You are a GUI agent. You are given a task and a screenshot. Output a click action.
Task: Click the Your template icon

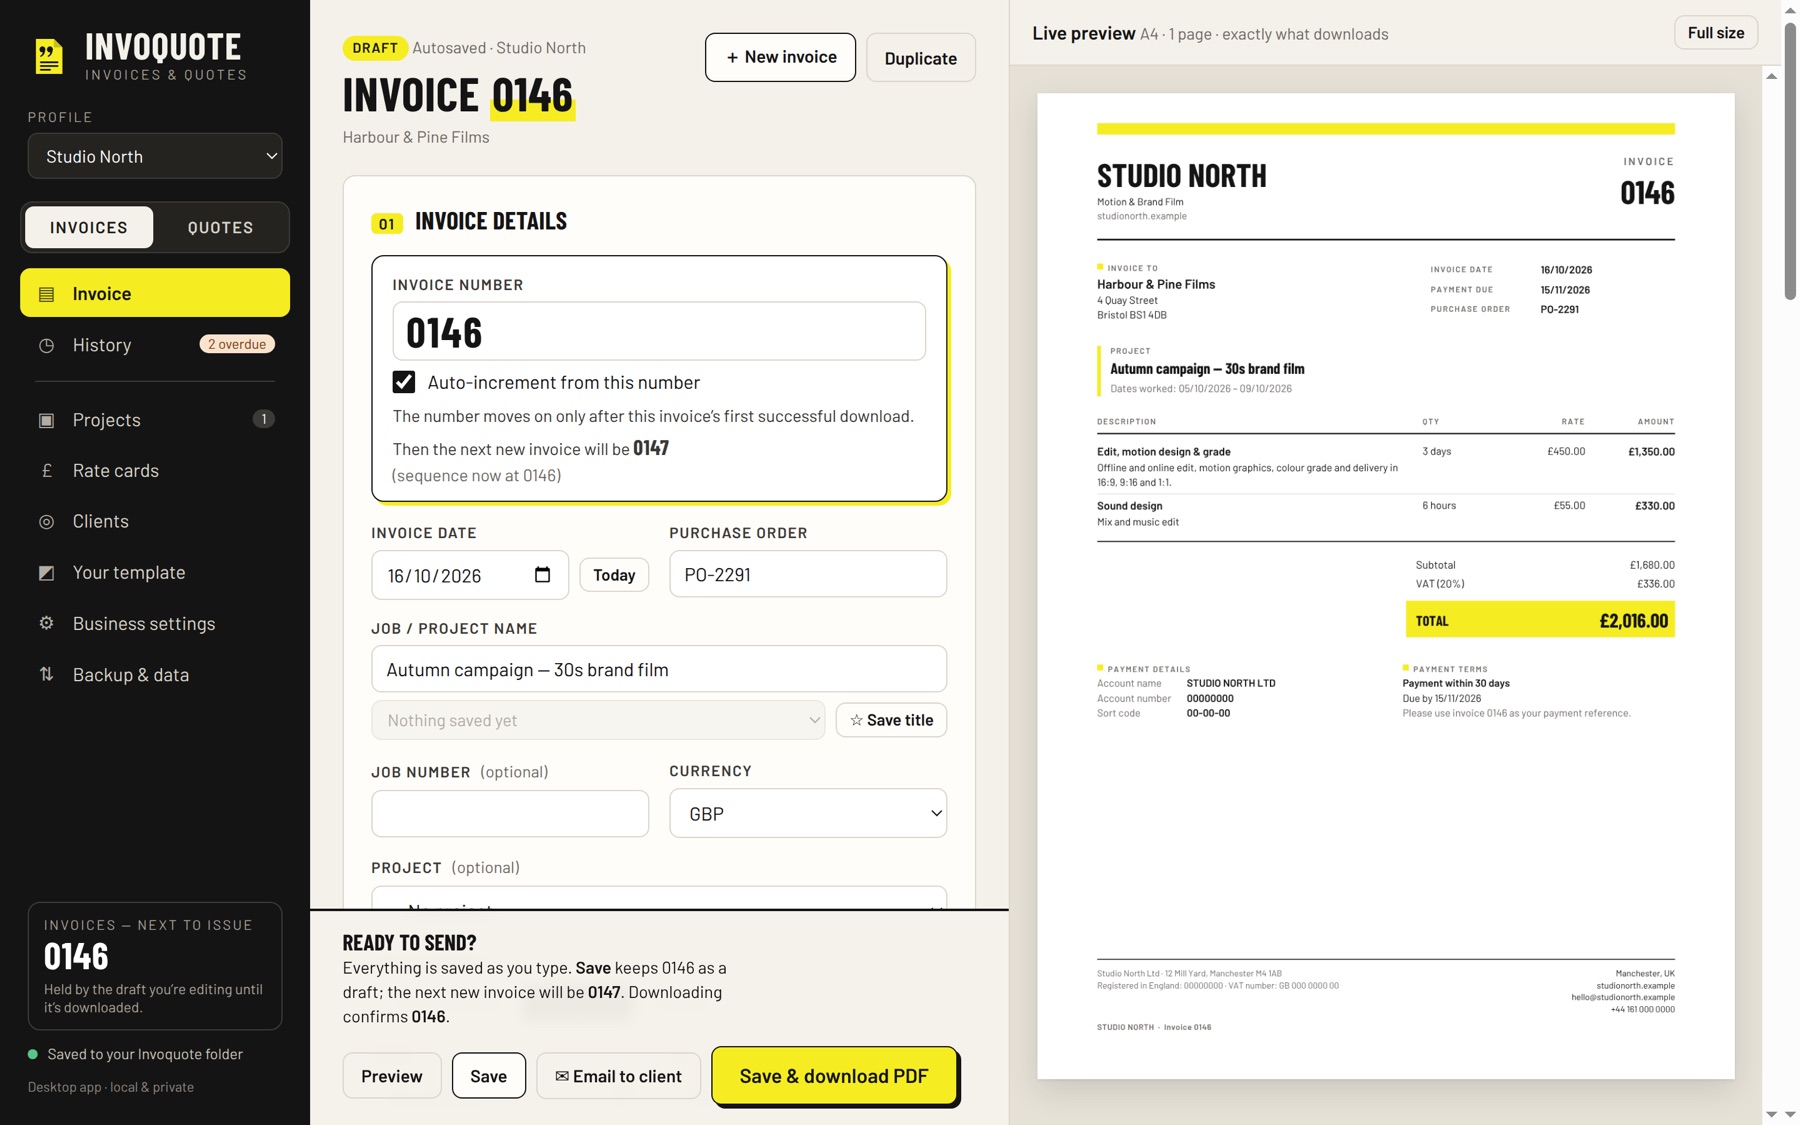point(46,573)
